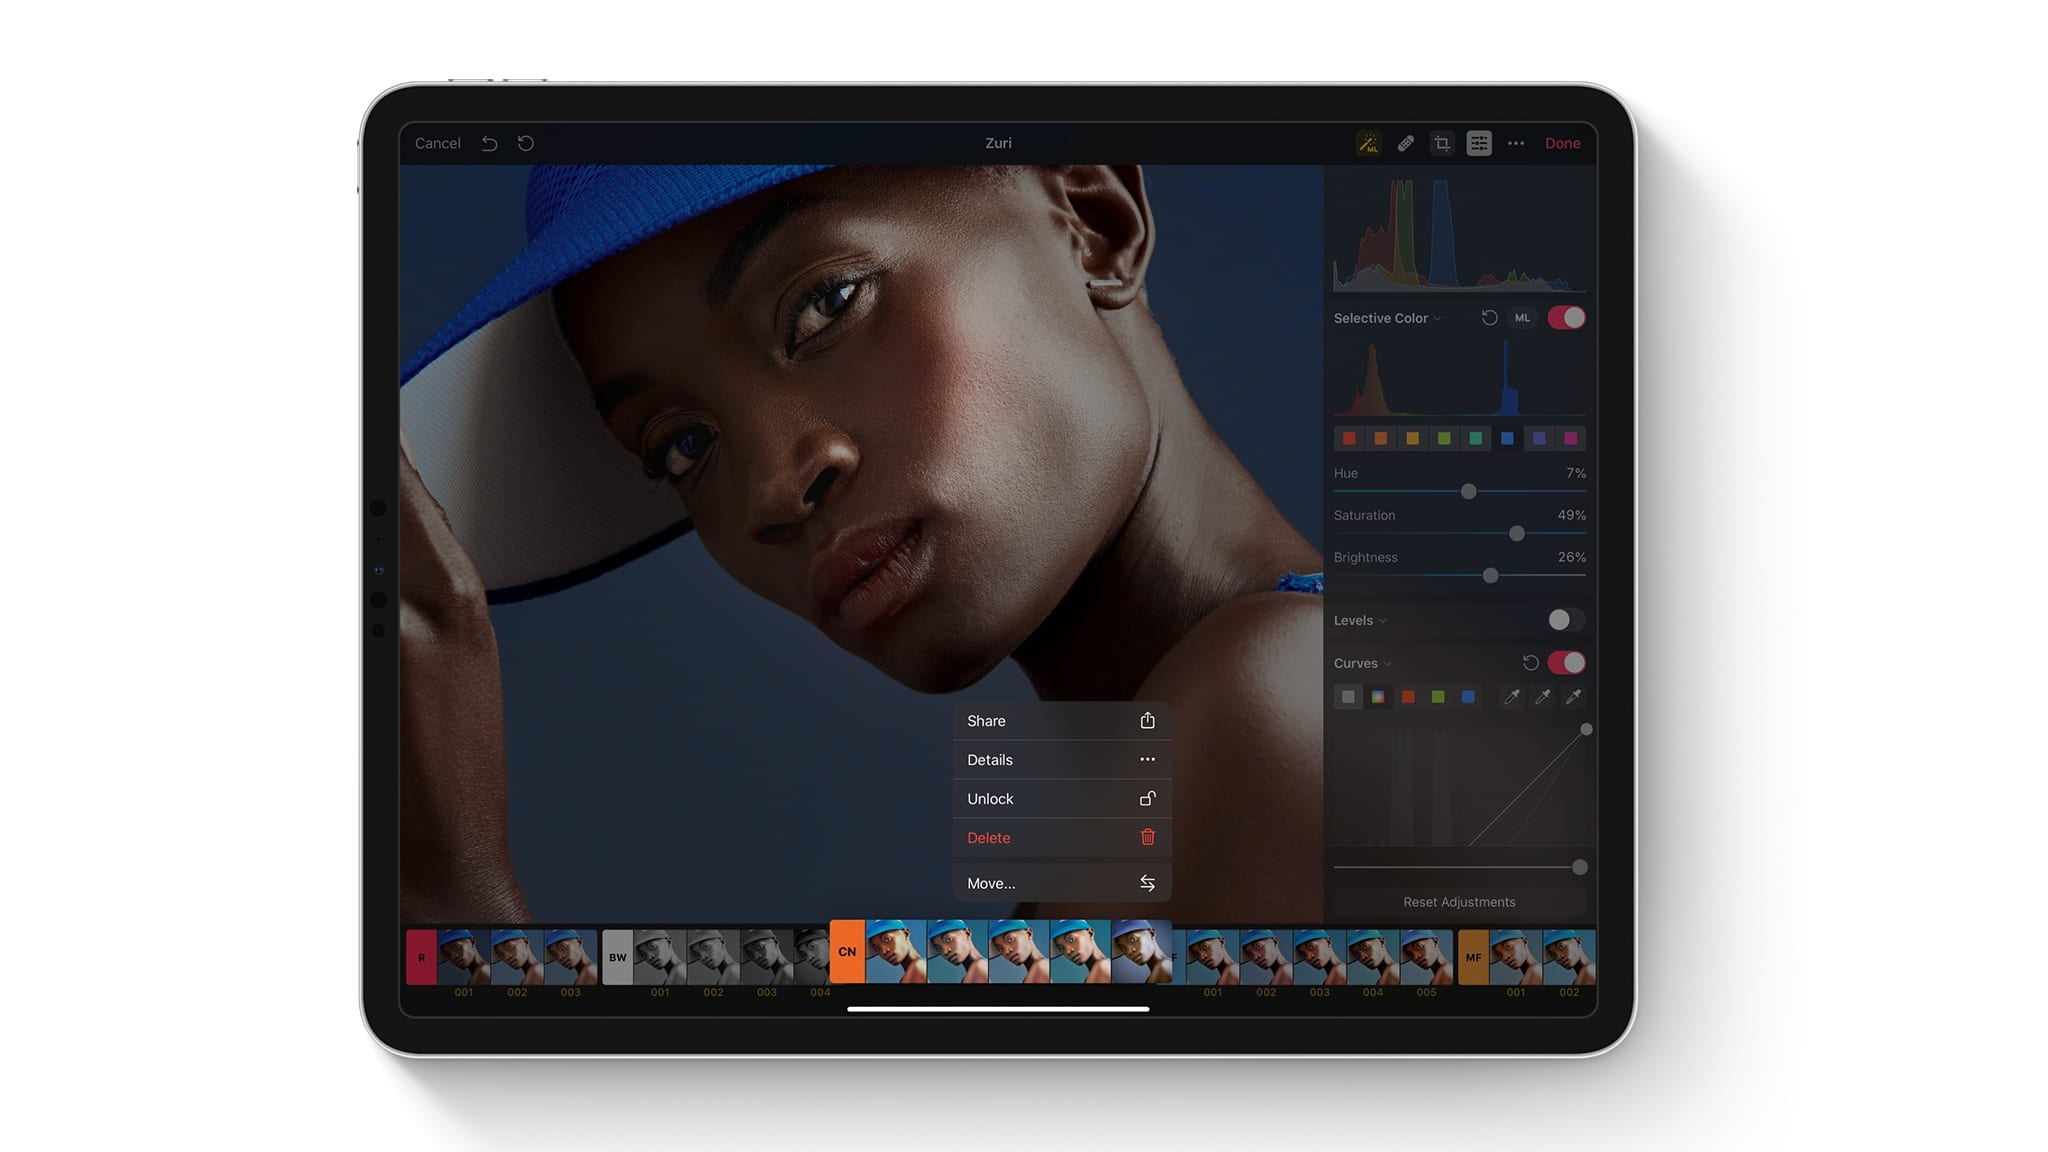Activate the ML Enhance magic wand tool
2048x1152 pixels.
pyautogui.click(x=1368, y=143)
